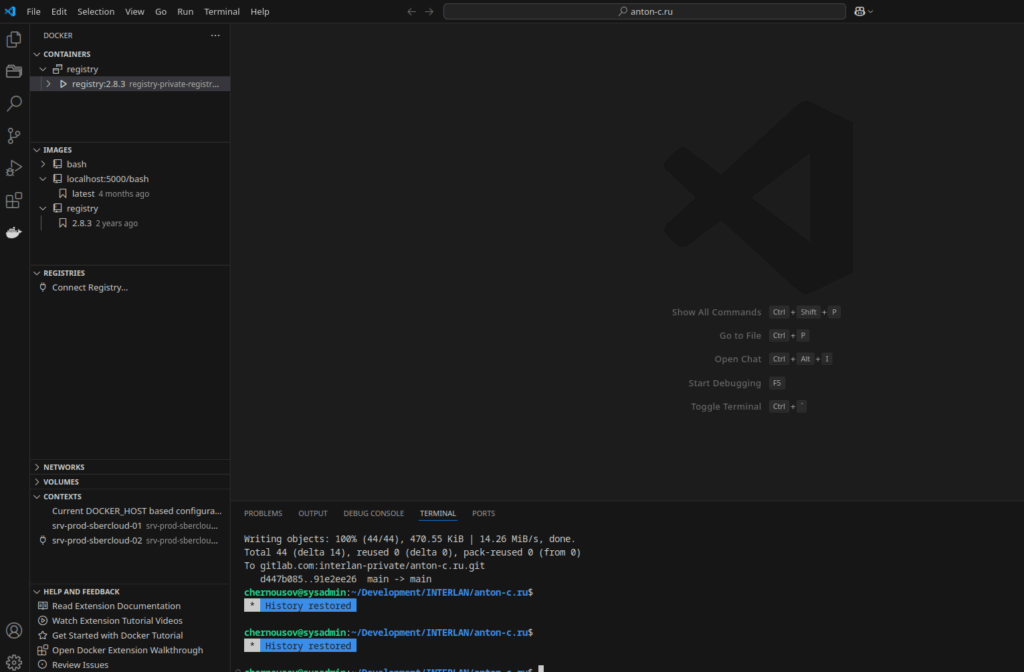Image resolution: width=1024 pixels, height=672 pixels.
Task: Open Docker panel more actions ellipsis
Action: pos(215,35)
